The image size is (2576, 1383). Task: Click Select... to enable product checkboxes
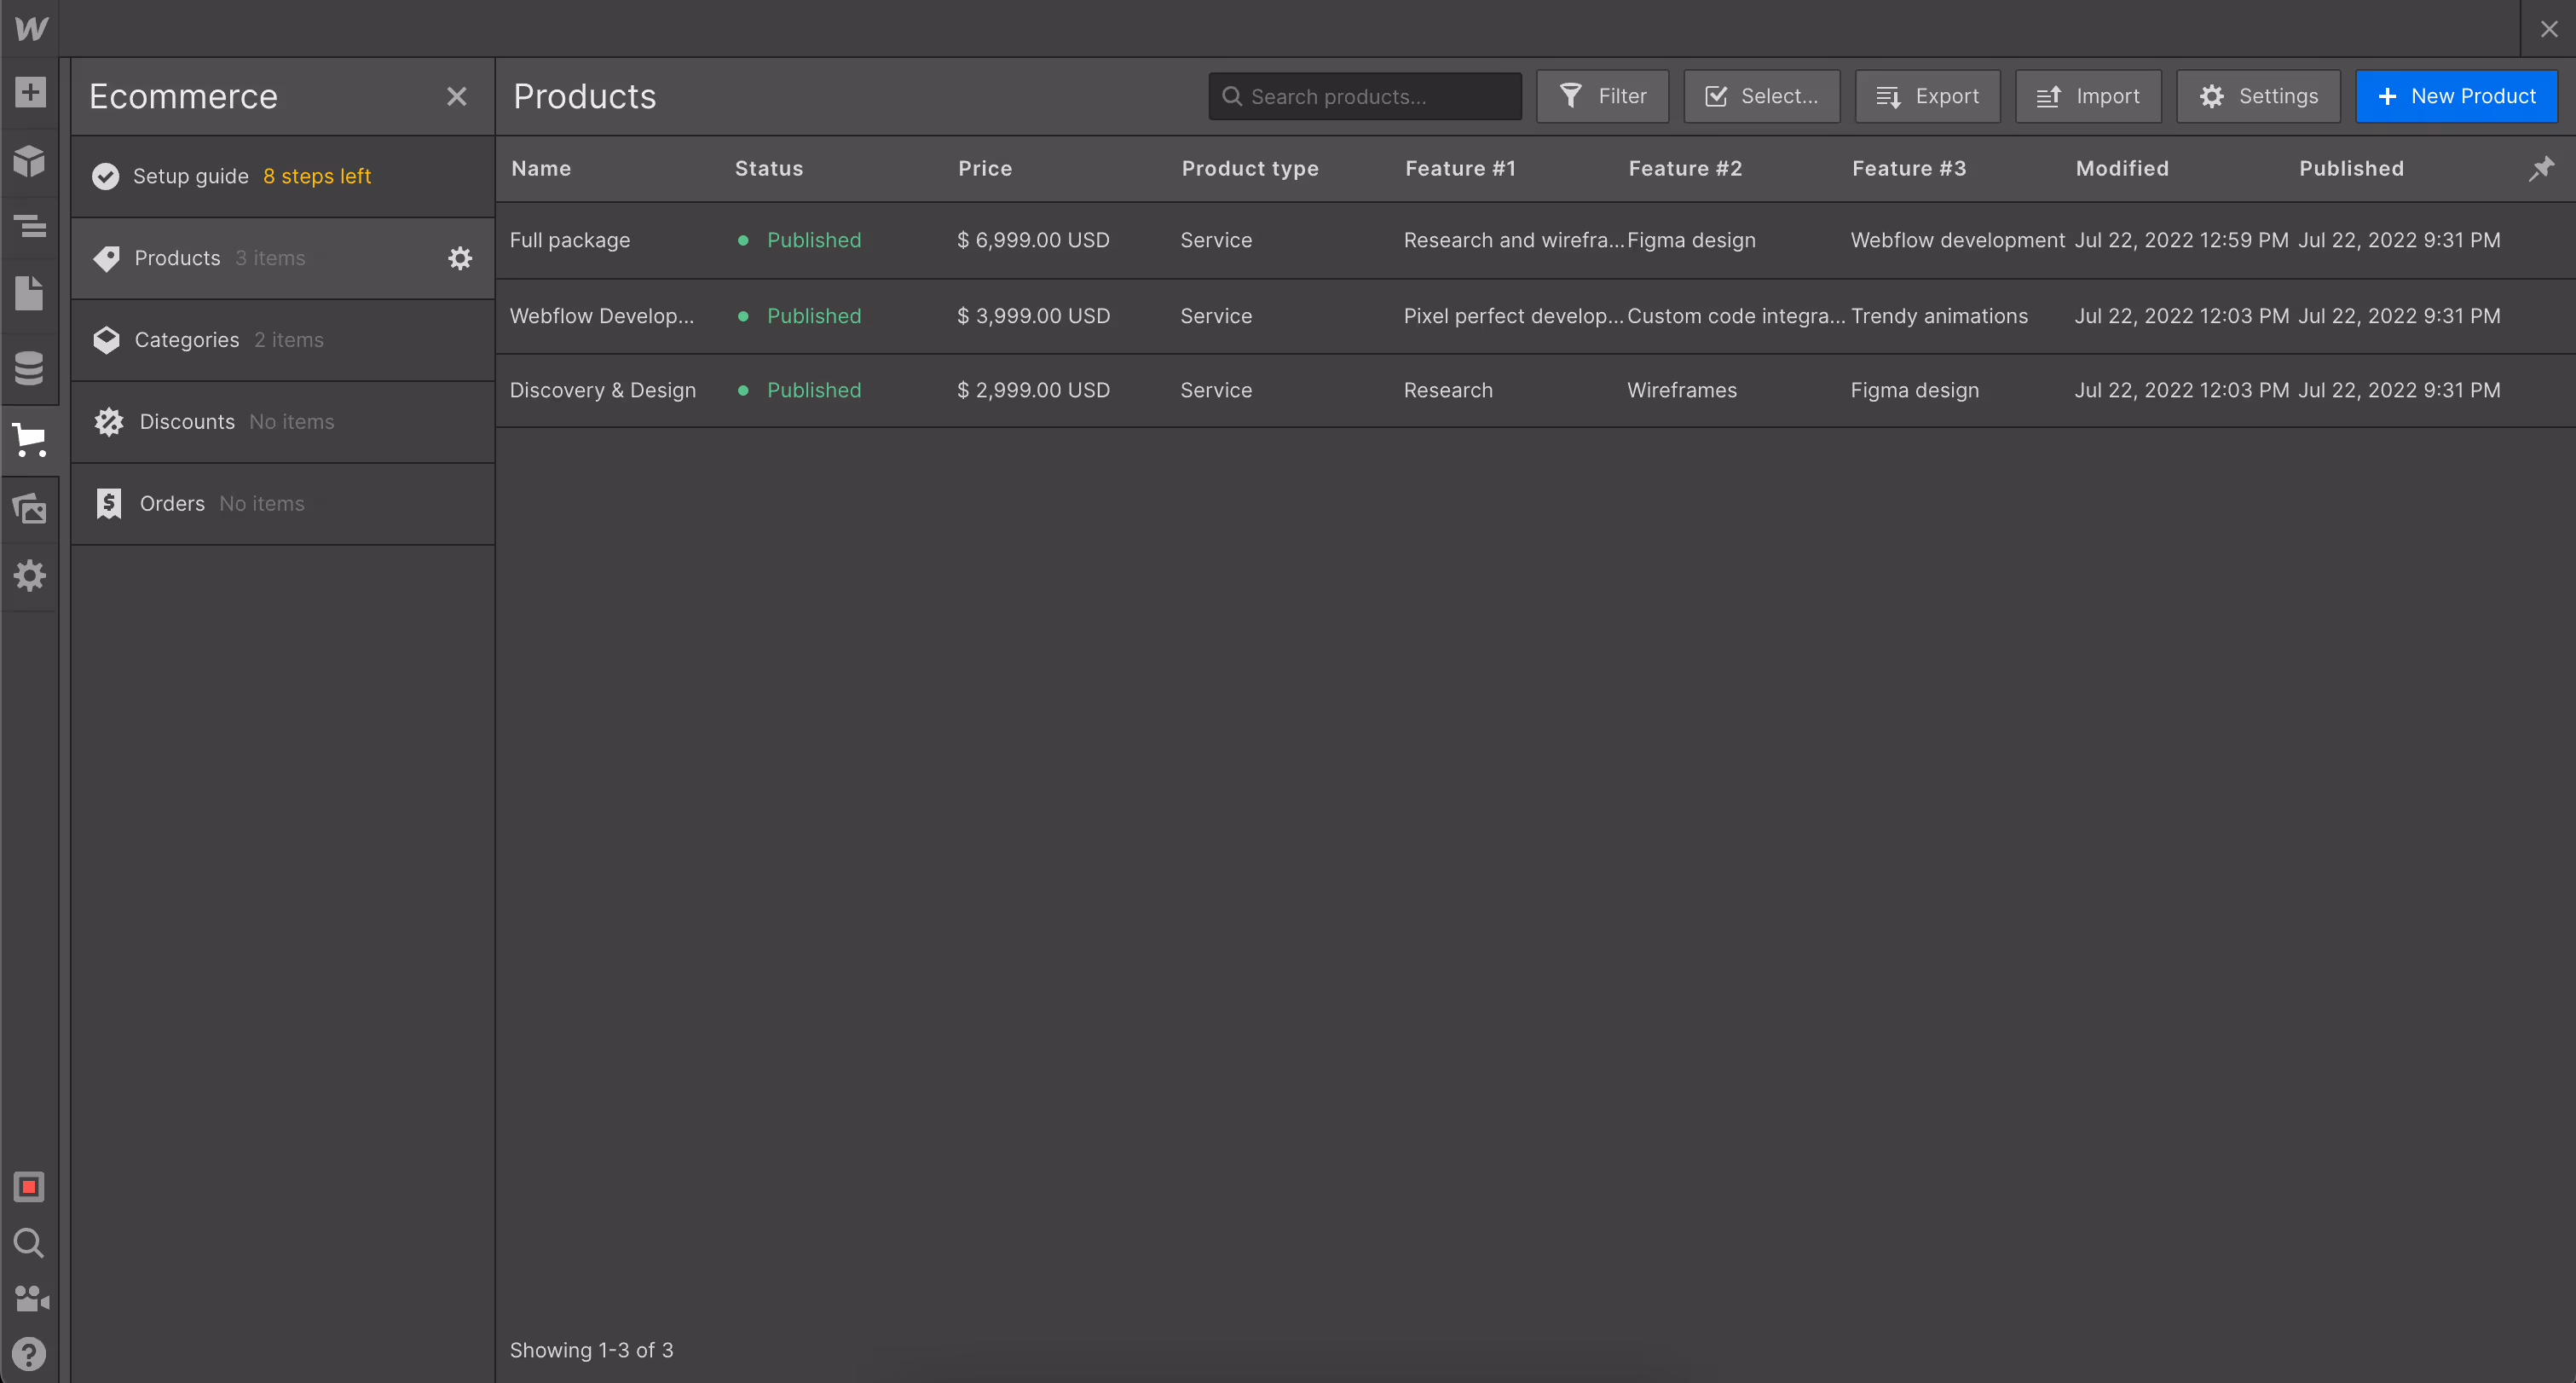pyautogui.click(x=1761, y=96)
